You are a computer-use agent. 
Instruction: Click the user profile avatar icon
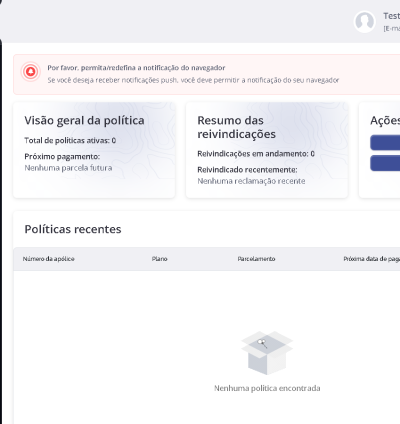[x=364, y=22]
